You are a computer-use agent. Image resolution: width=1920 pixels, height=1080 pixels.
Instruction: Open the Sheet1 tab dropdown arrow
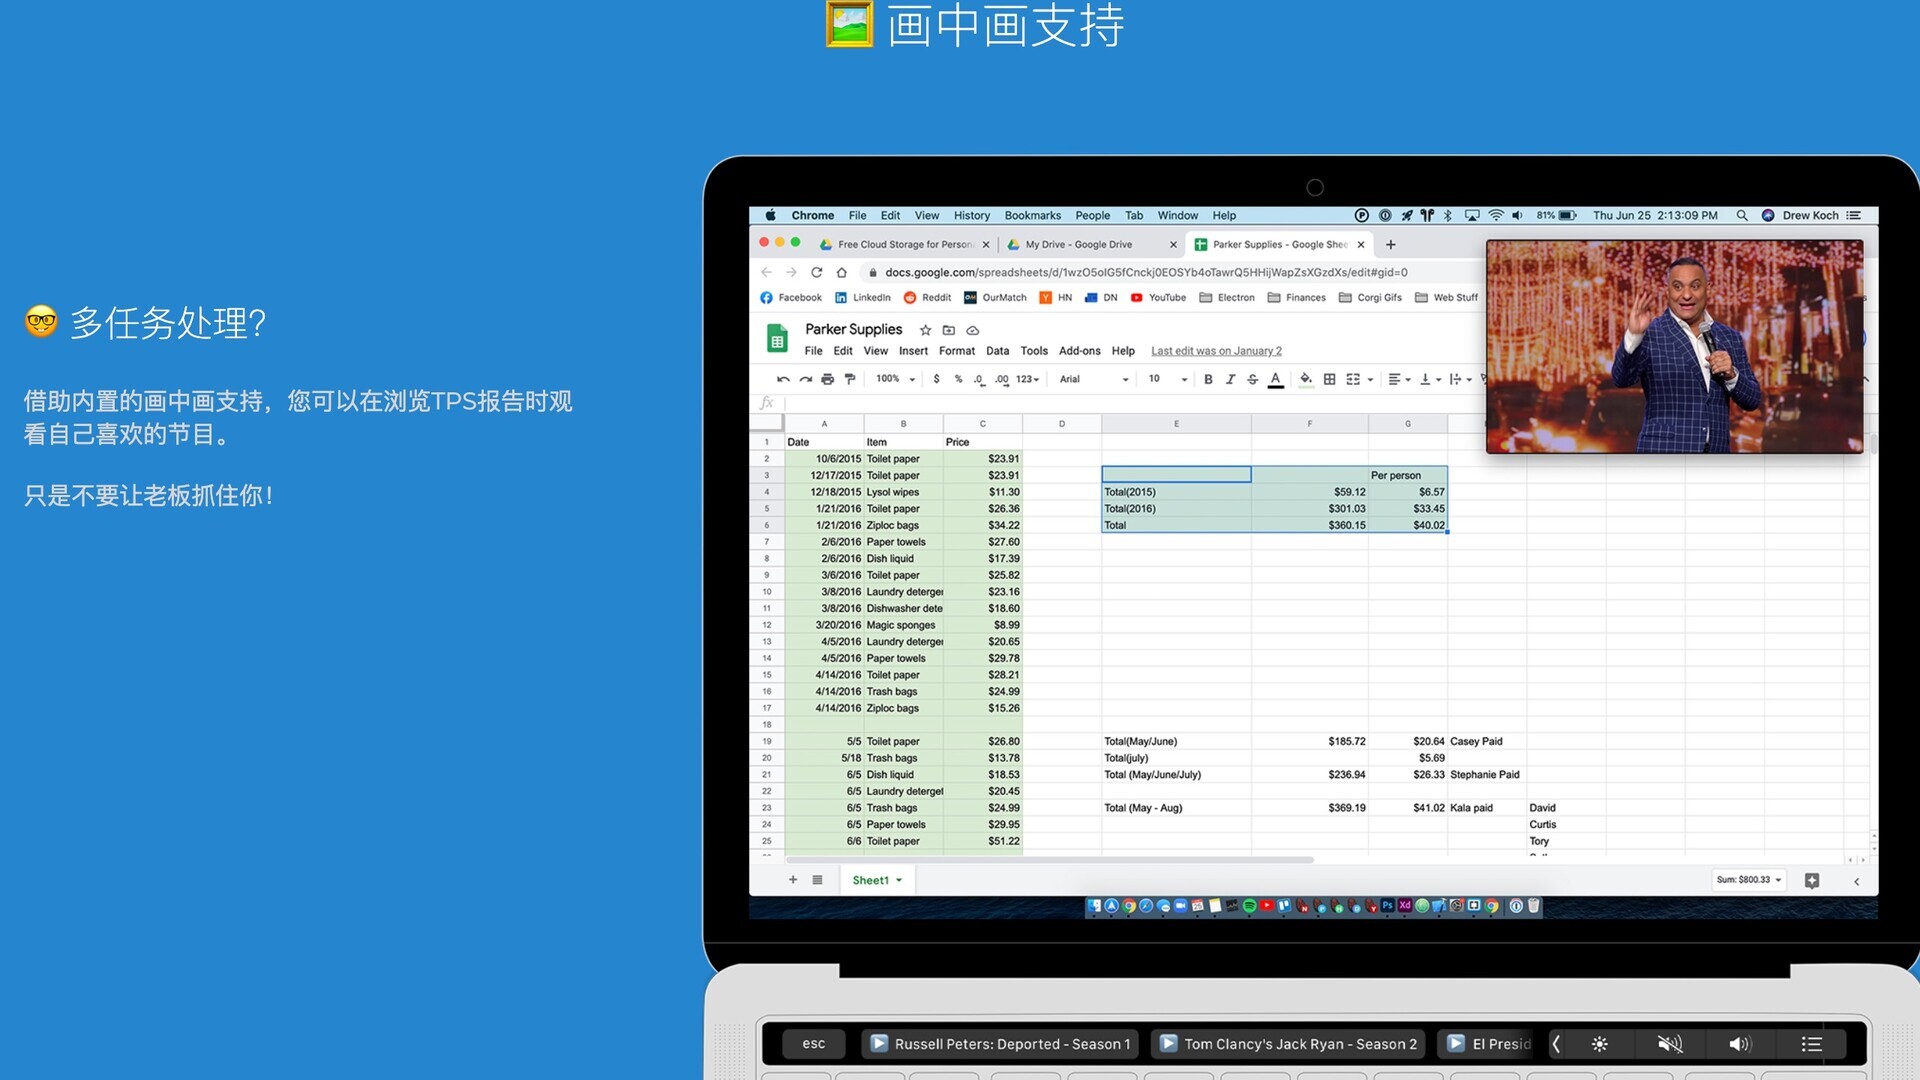tap(899, 880)
